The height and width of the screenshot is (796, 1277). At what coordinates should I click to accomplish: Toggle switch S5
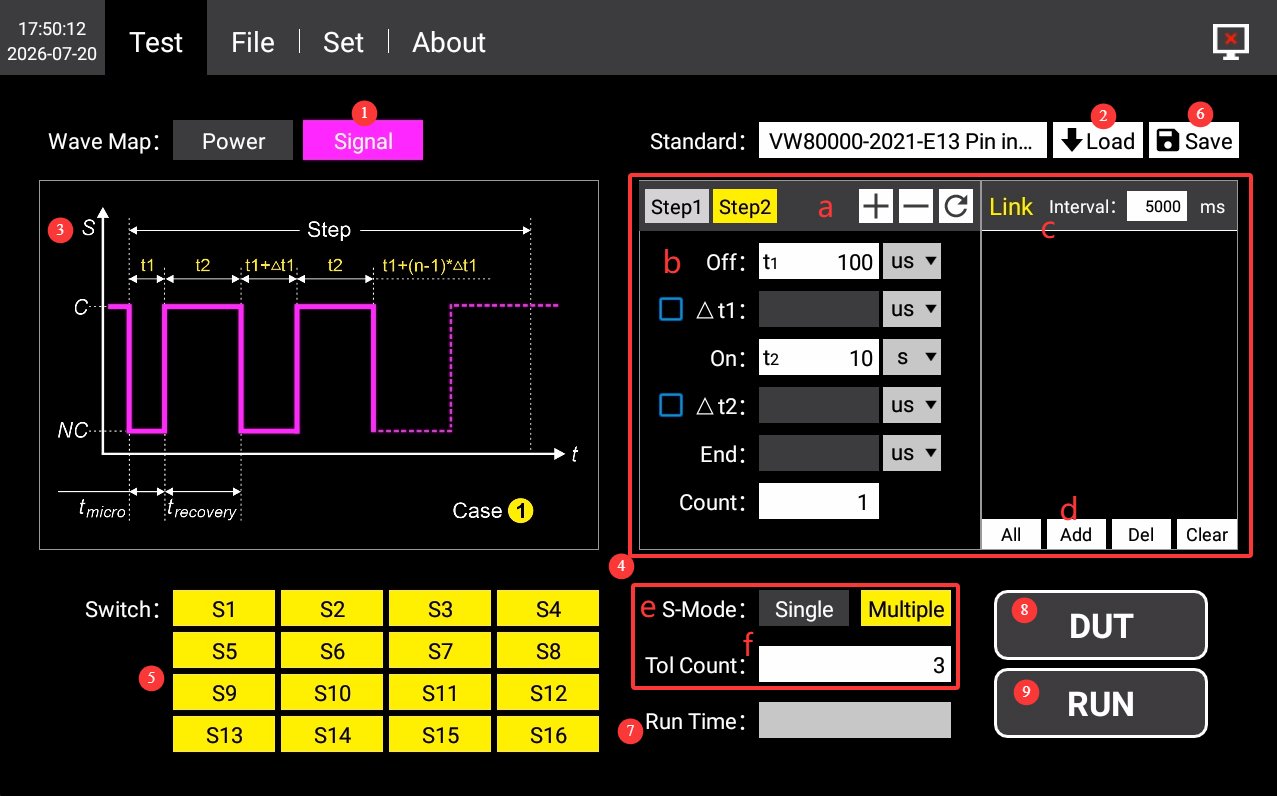(224, 651)
